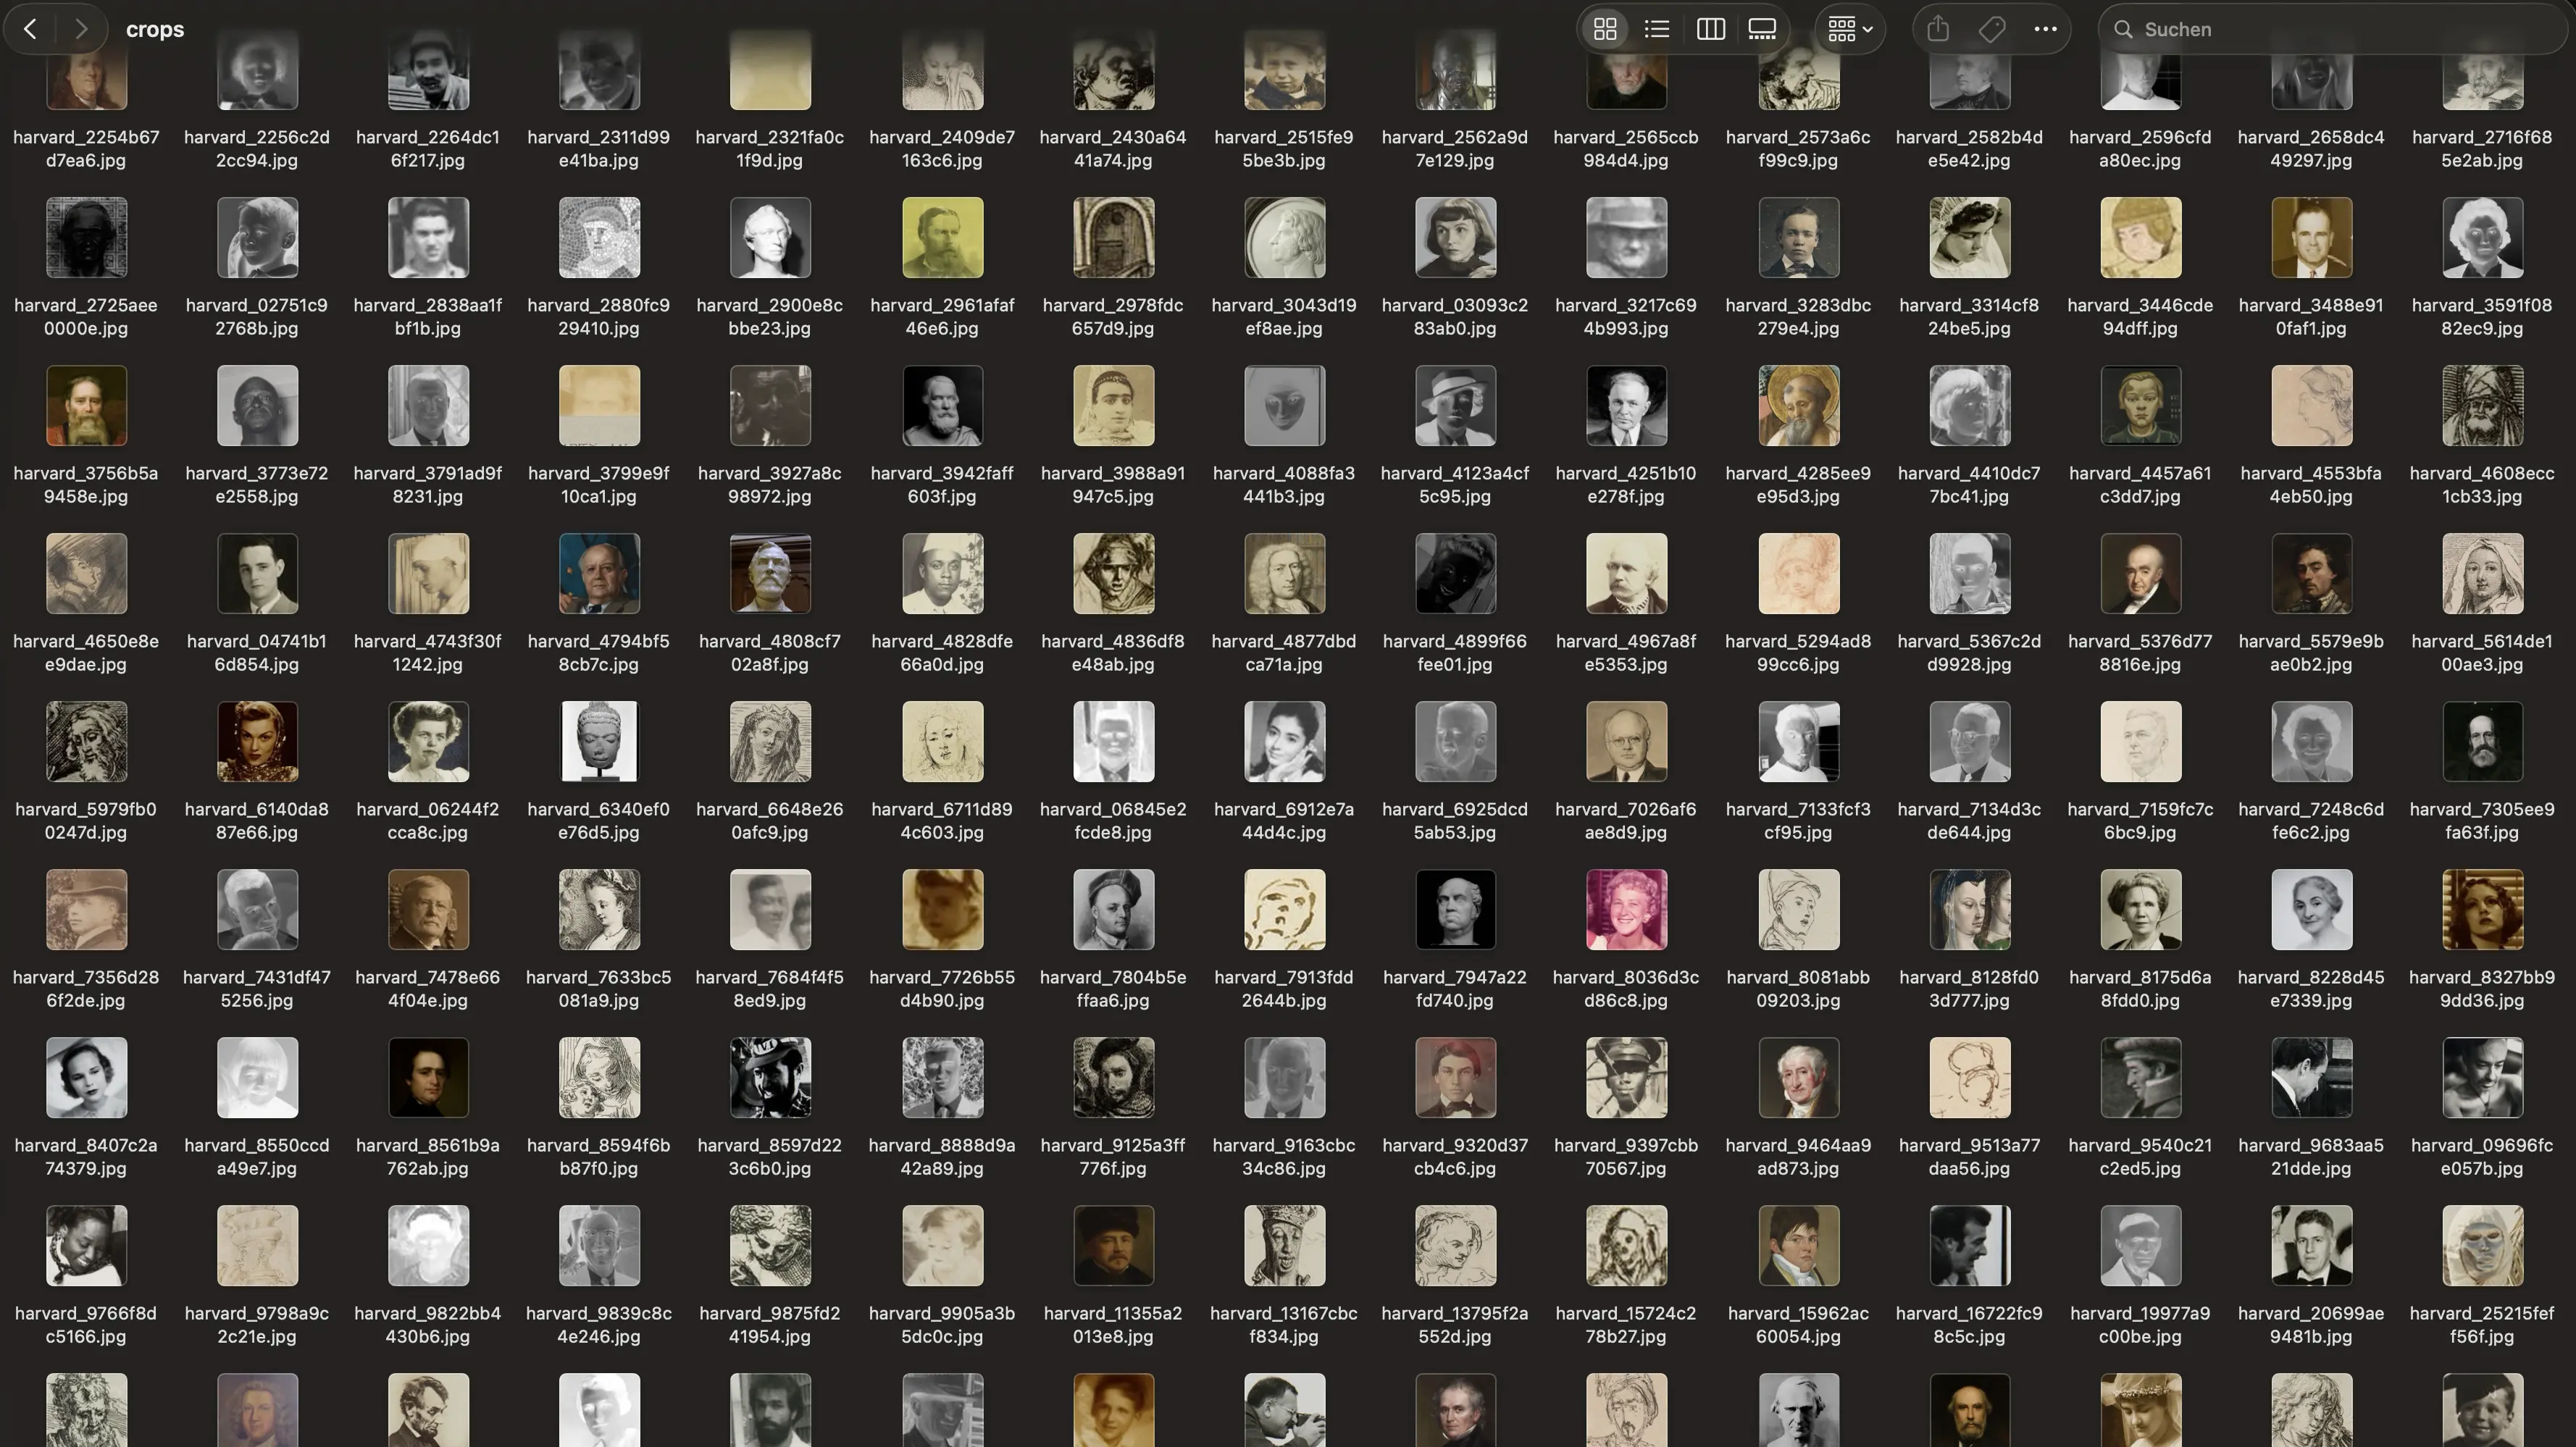The height and width of the screenshot is (1447, 2576).
Task: Select the harvard_2725aee0000e.jpg thumbnail
Action: [x=86, y=237]
